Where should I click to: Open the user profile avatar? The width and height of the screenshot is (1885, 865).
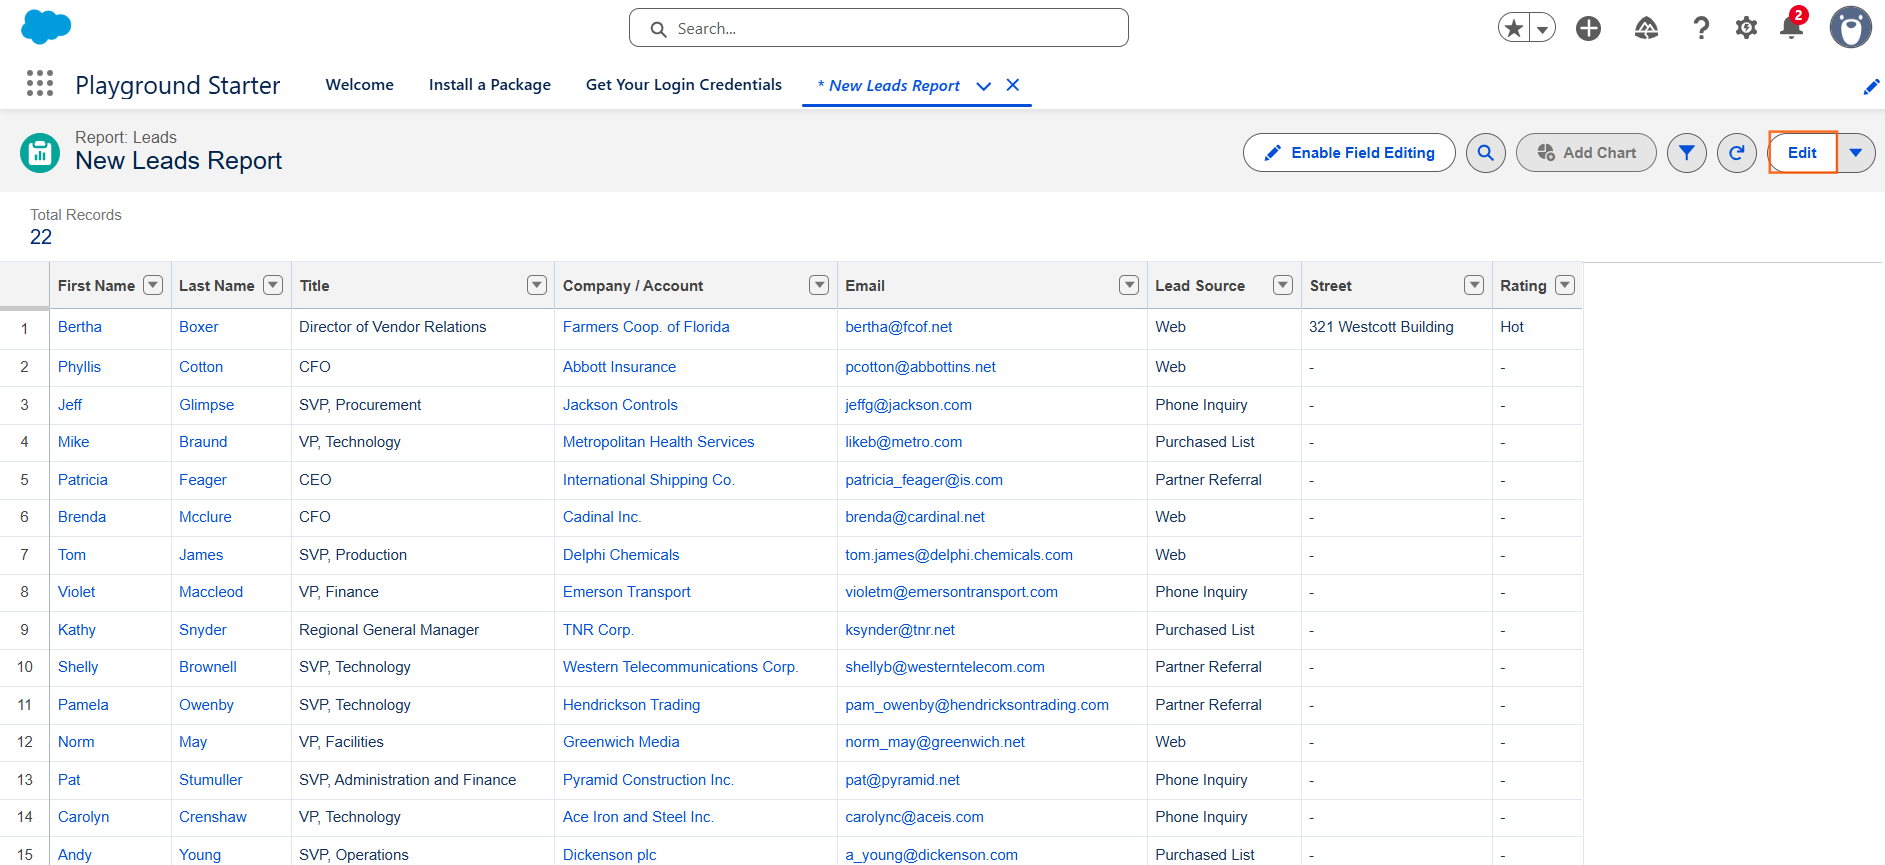[x=1850, y=28]
